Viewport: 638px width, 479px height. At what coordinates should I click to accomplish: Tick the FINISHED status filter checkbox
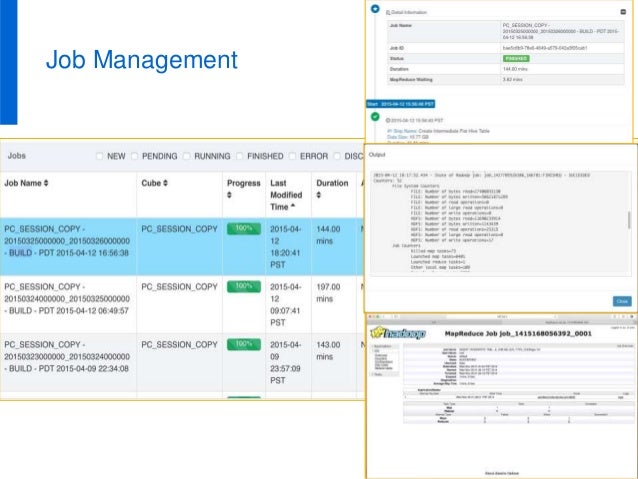coord(239,156)
